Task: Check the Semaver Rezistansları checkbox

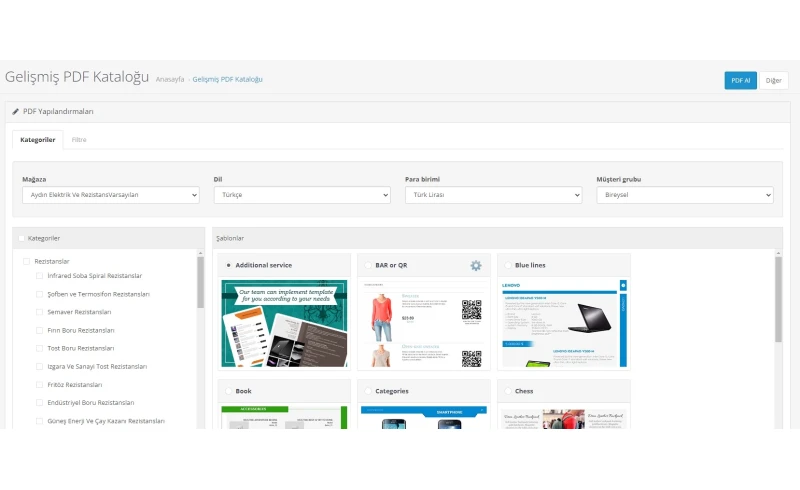Action: point(39,312)
